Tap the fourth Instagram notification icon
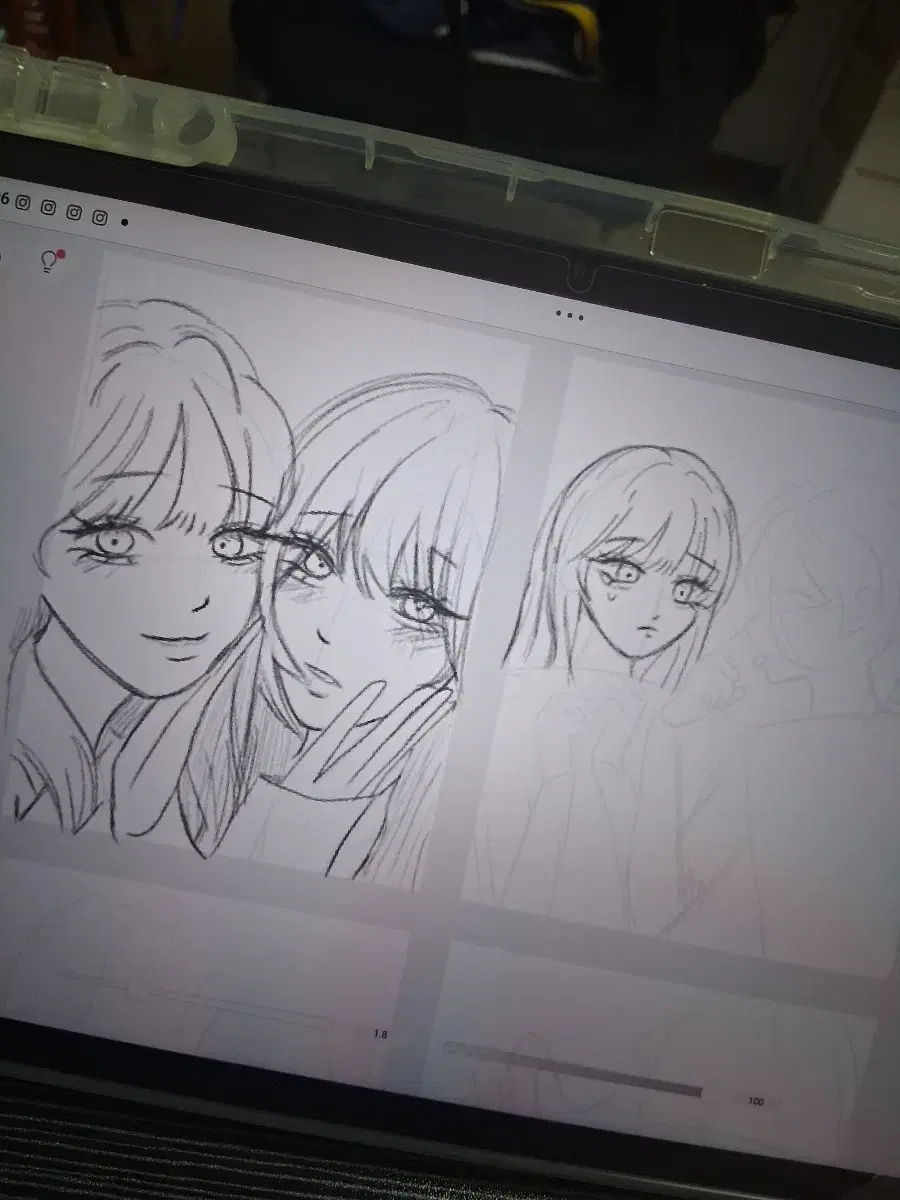 [99, 216]
